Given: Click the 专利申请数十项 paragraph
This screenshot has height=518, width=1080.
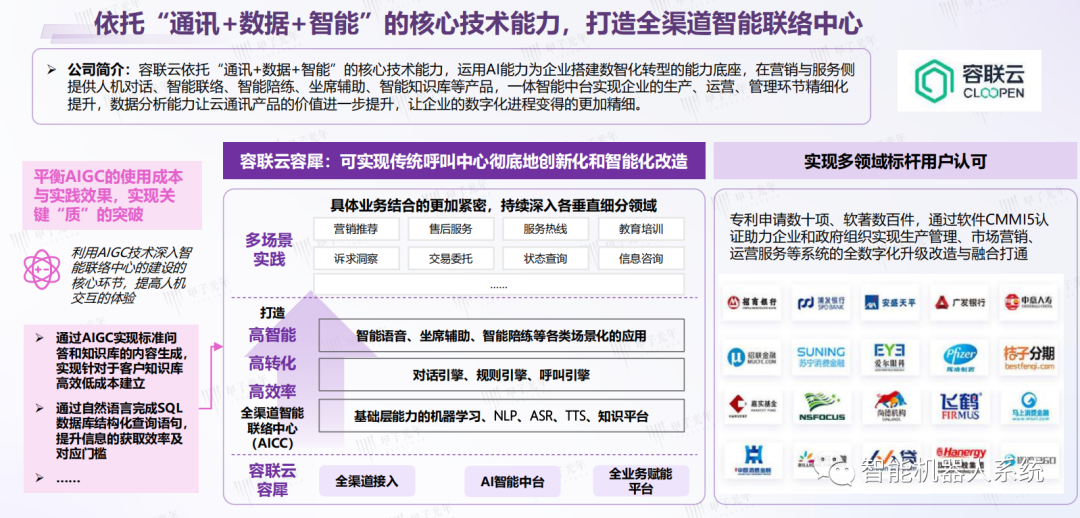Looking at the screenshot, I should tap(889, 237).
